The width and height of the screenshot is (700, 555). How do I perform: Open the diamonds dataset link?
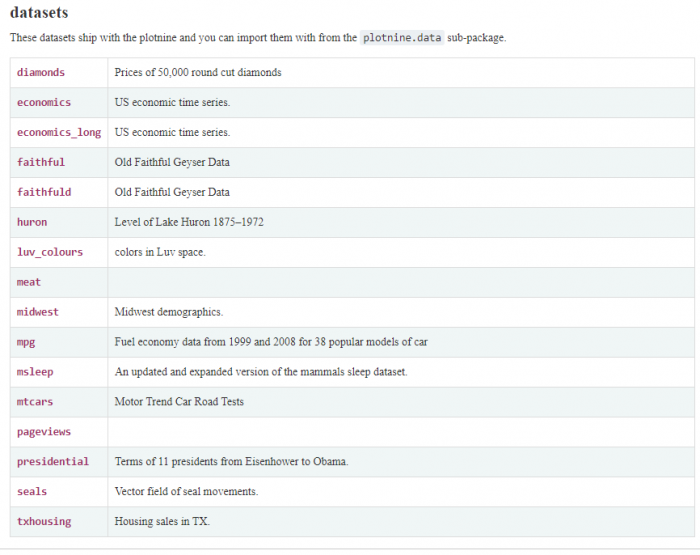pyautogui.click(x=41, y=72)
